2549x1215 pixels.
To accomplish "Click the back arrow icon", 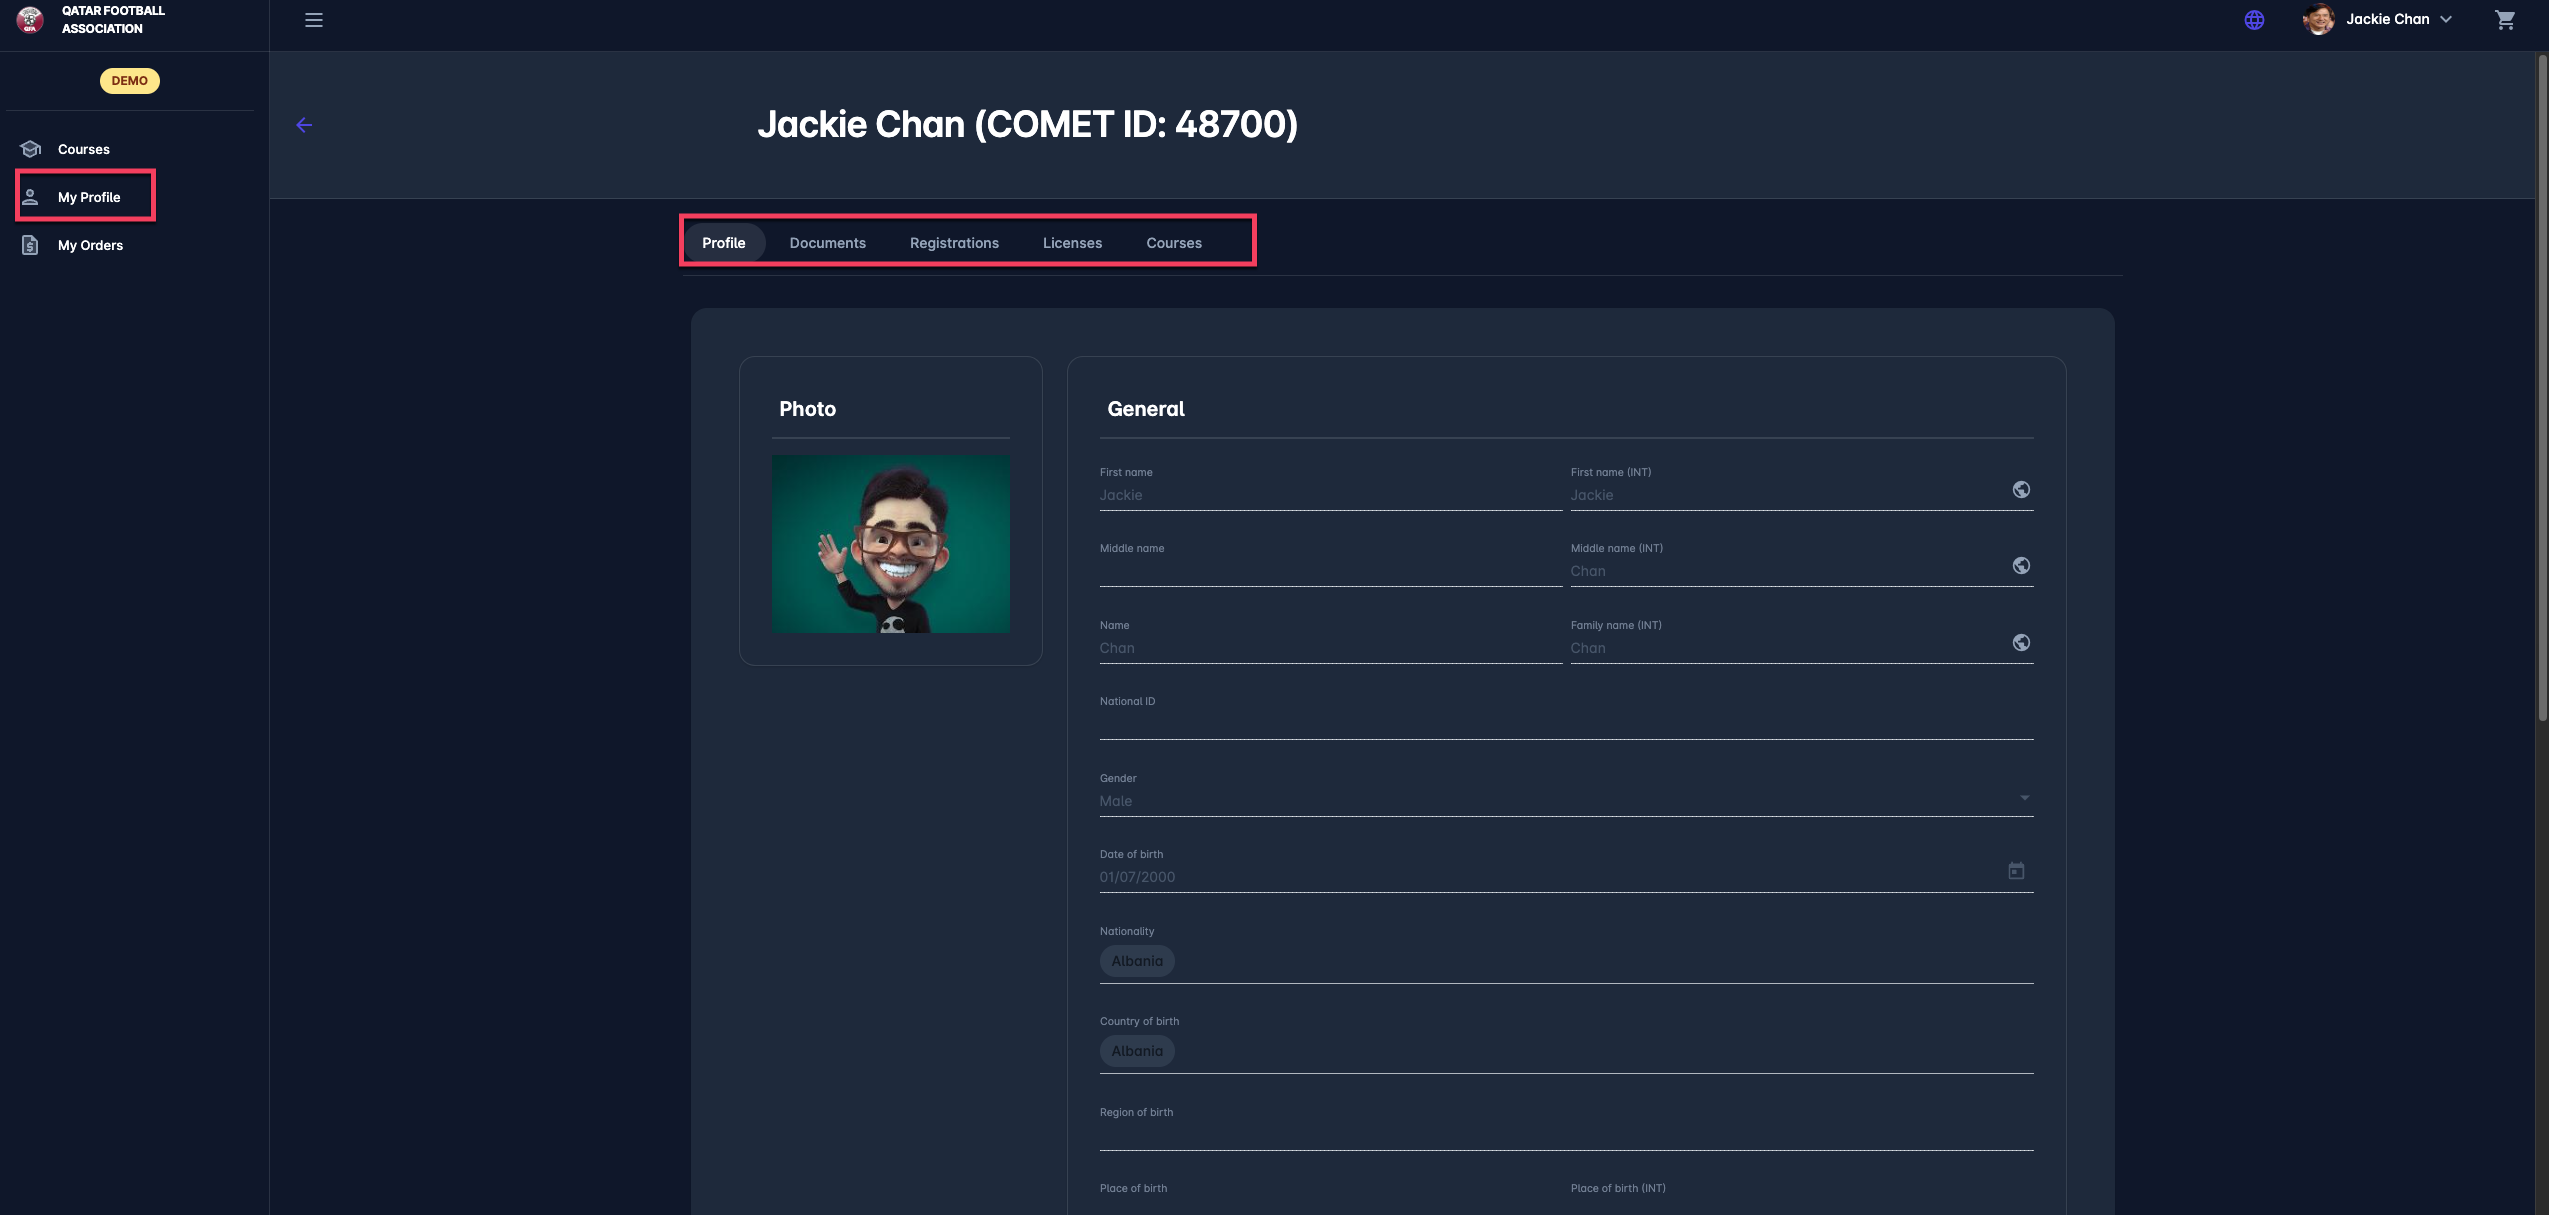I will pos(304,125).
